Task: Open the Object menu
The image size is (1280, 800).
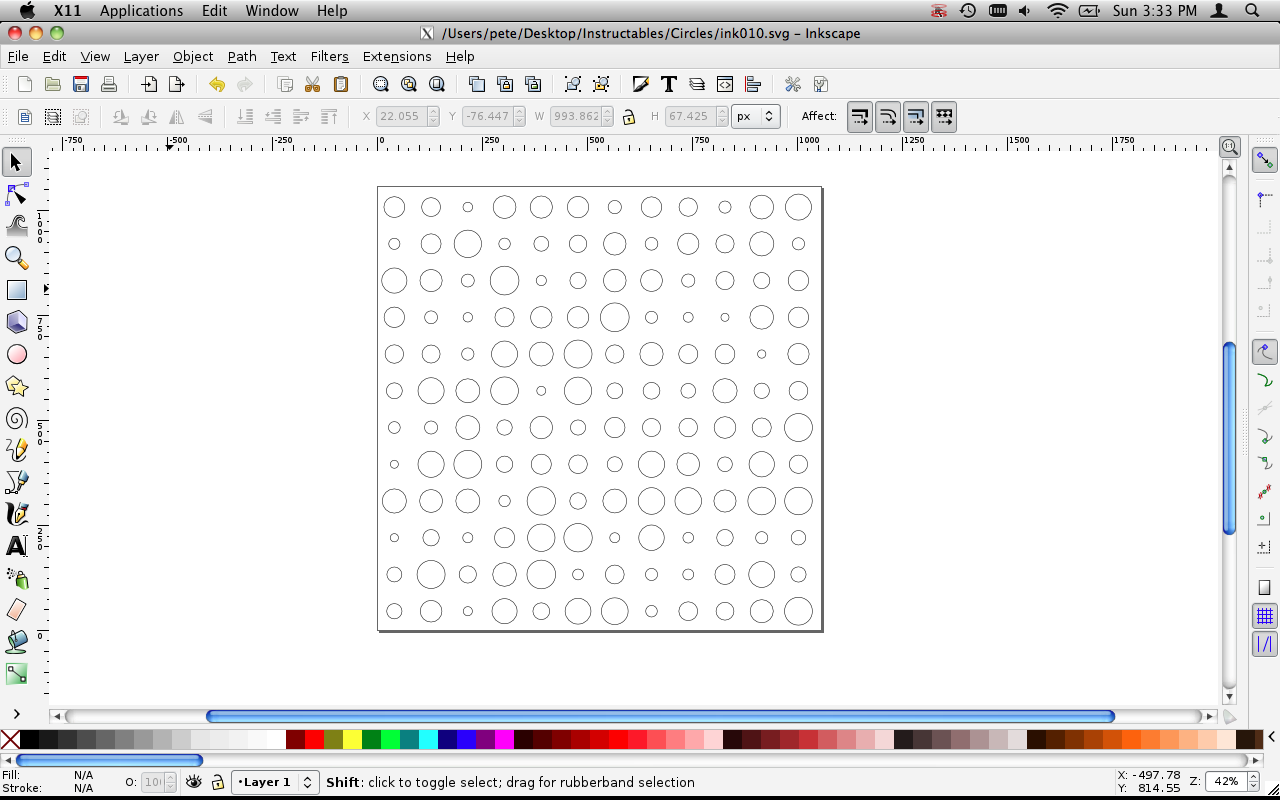Action: (193, 57)
